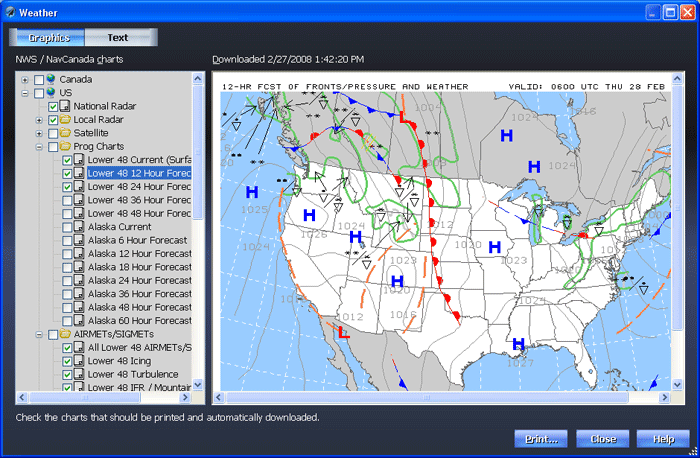Click the US globe icon
Viewport: 700px width, 458px height.
[x=51, y=93]
